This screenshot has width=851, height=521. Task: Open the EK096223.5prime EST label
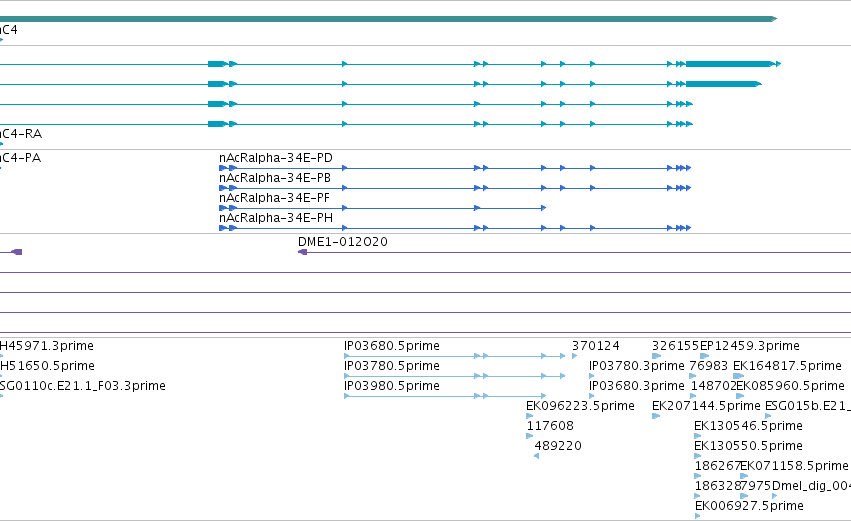point(580,406)
